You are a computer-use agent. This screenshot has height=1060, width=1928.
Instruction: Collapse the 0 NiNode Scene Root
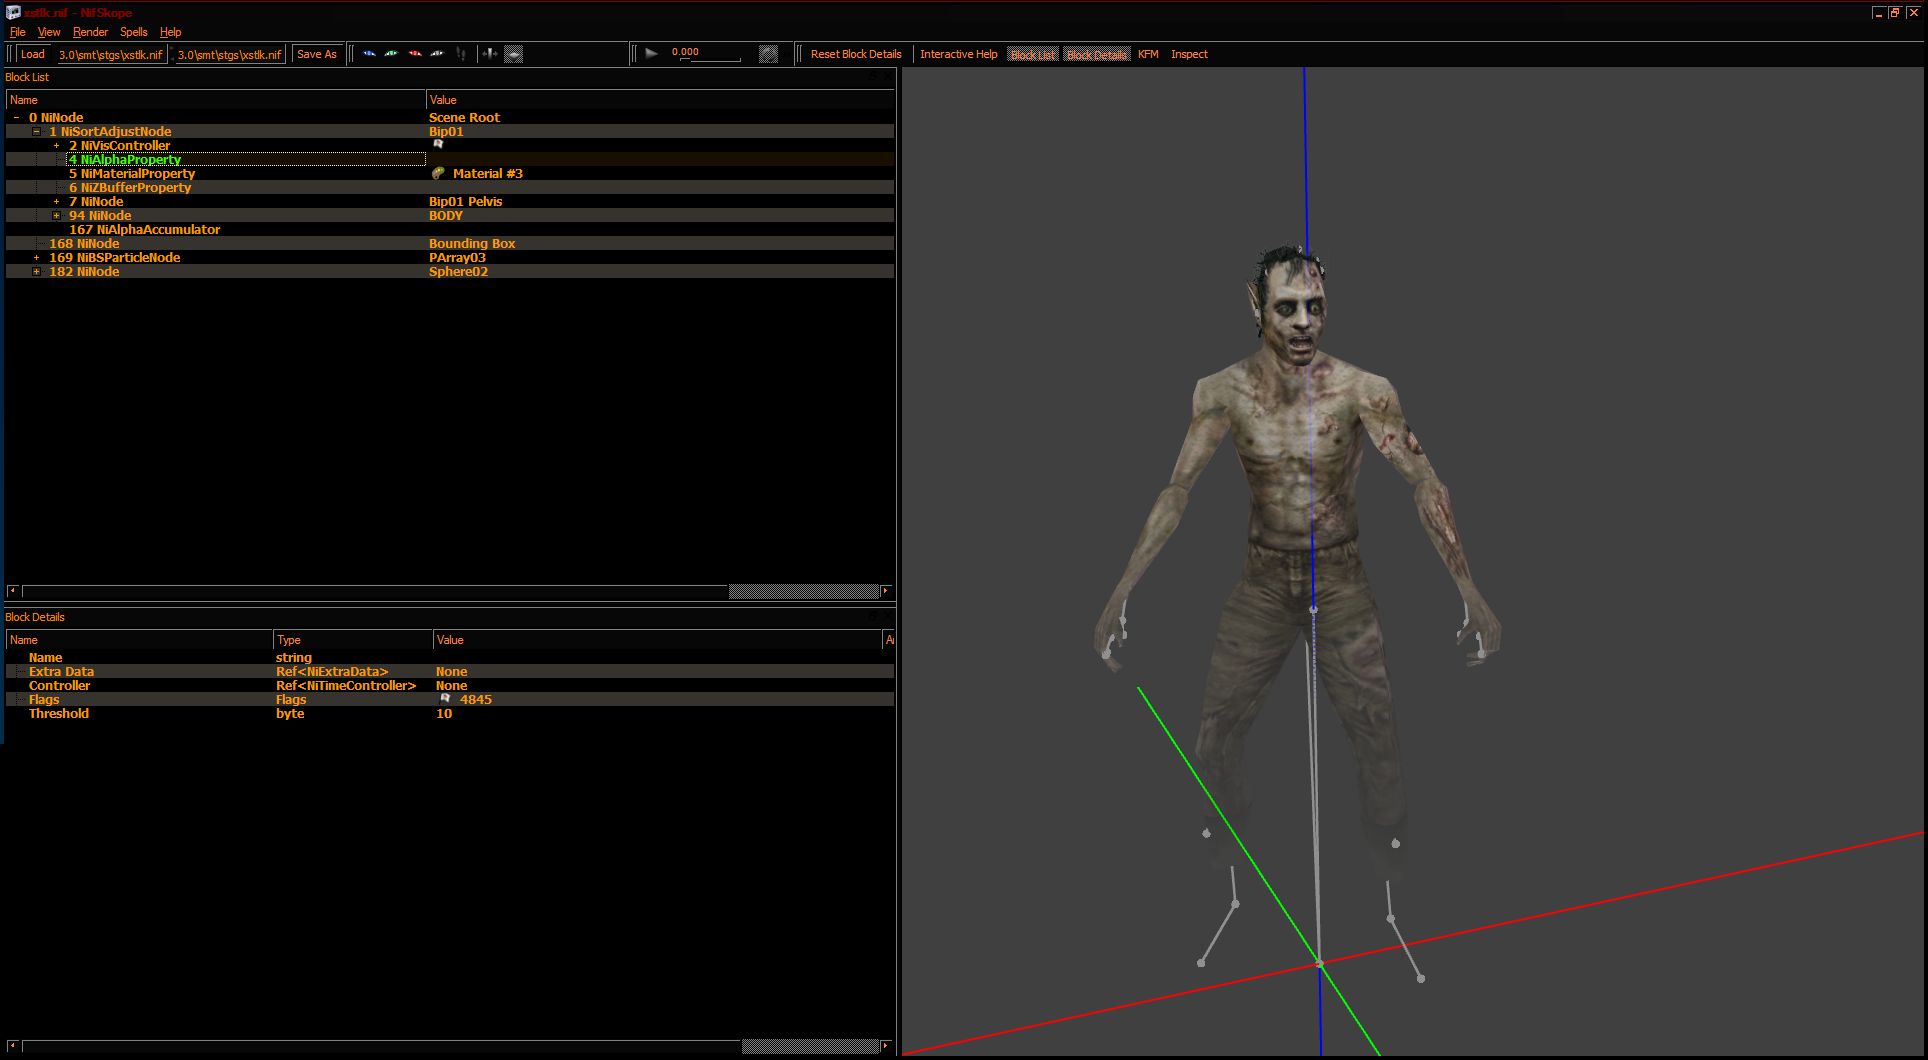coord(17,117)
